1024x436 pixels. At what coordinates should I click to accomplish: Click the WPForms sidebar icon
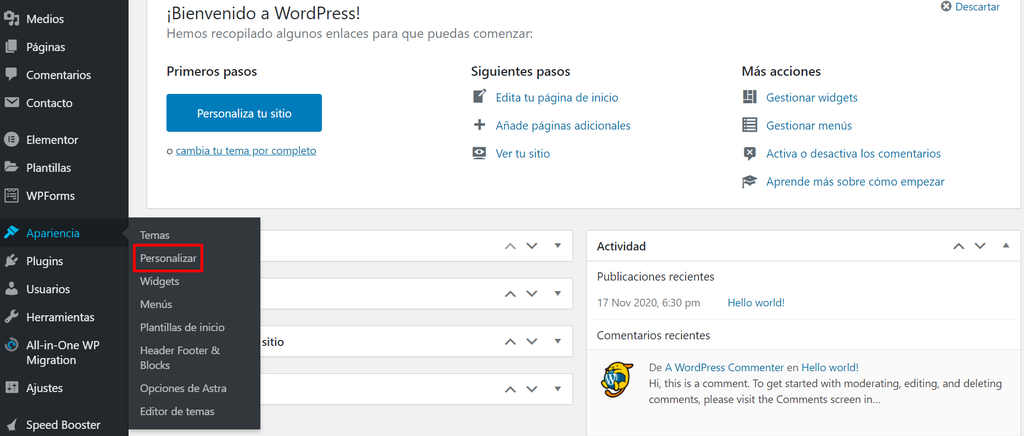click(11, 196)
